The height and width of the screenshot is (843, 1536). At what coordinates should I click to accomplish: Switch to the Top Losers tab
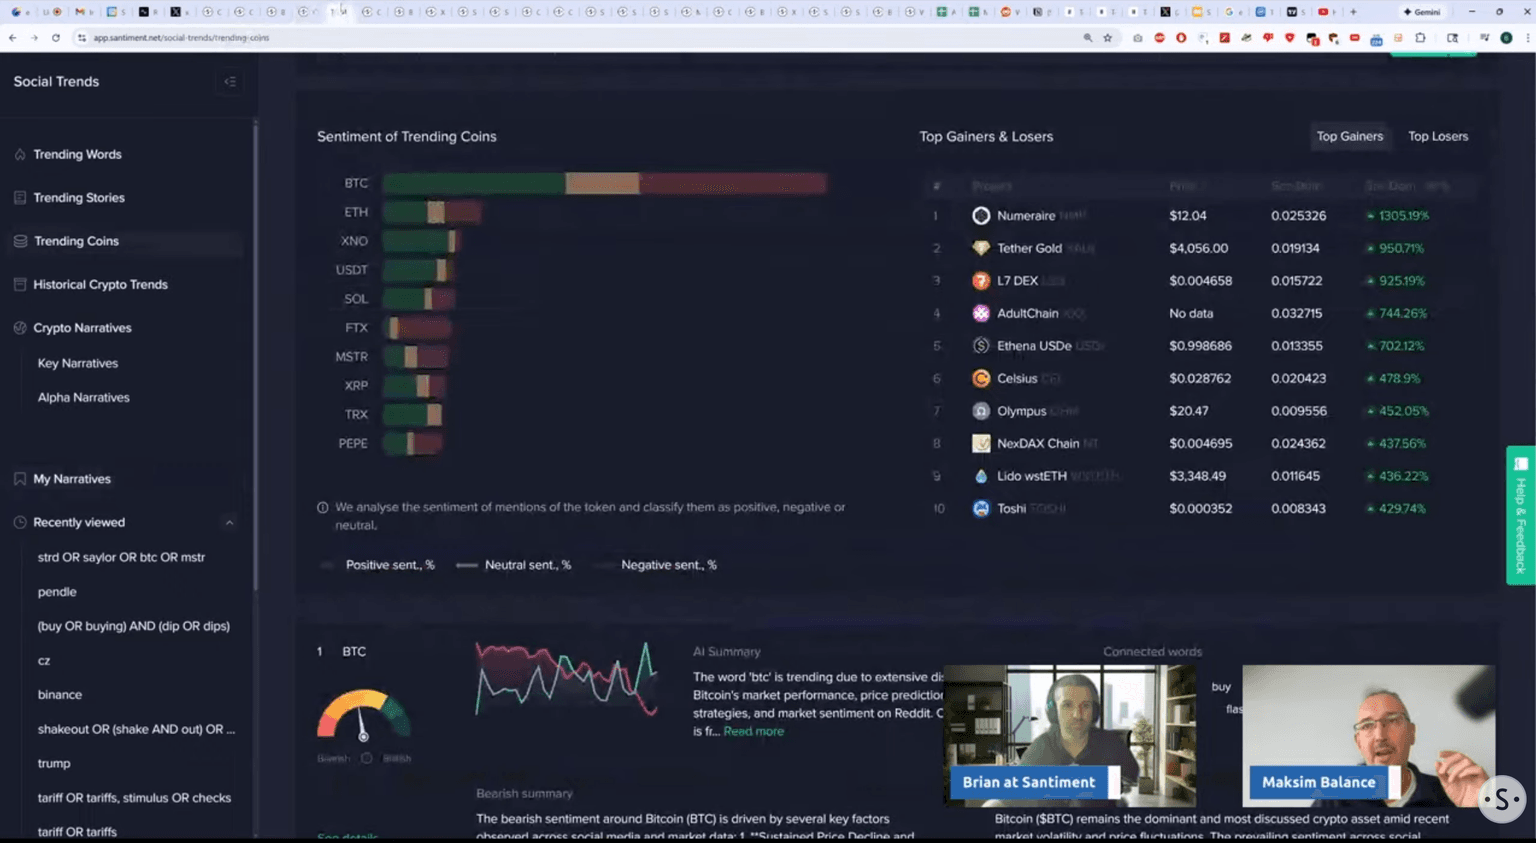(1437, 137)
